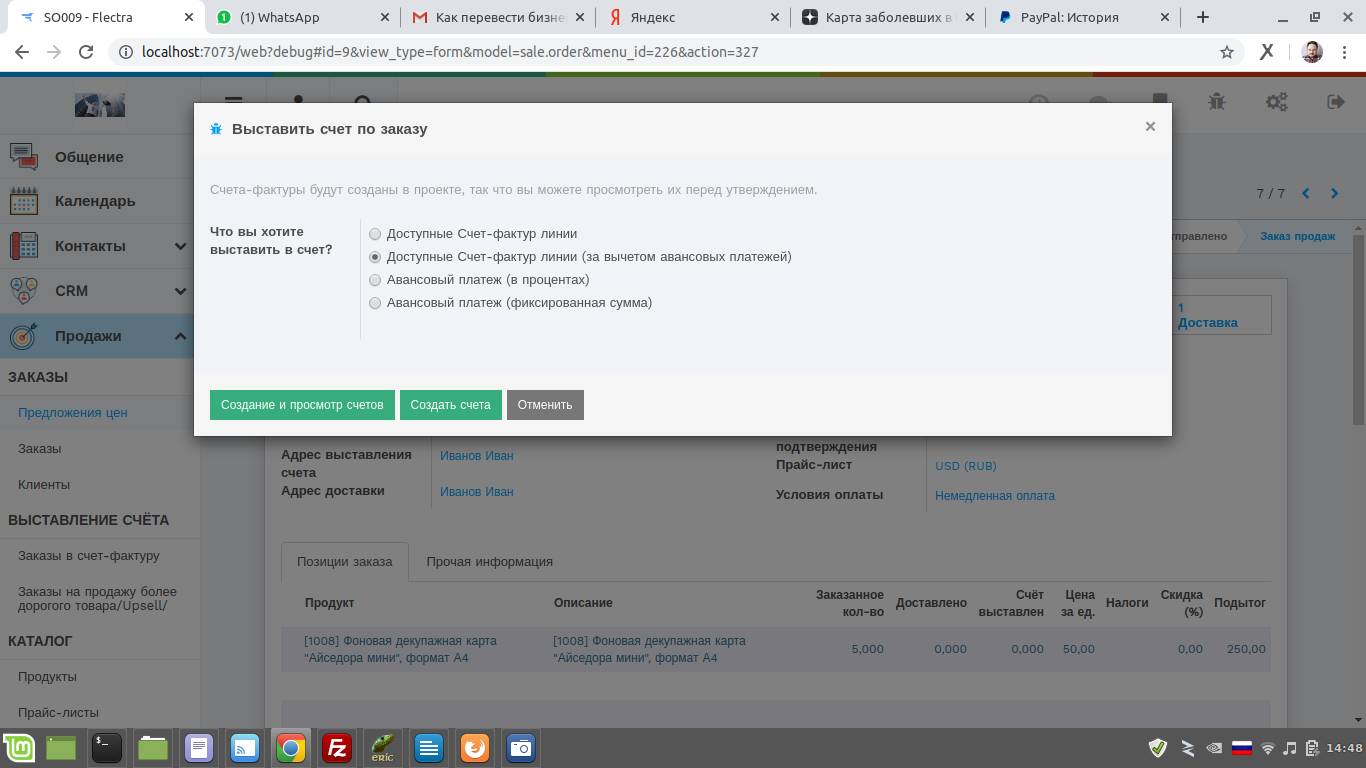Click the settings gears icon in header
The width and height of the screenshot is (1366, 768).
pyautogui.click(x=1277, y=102)
